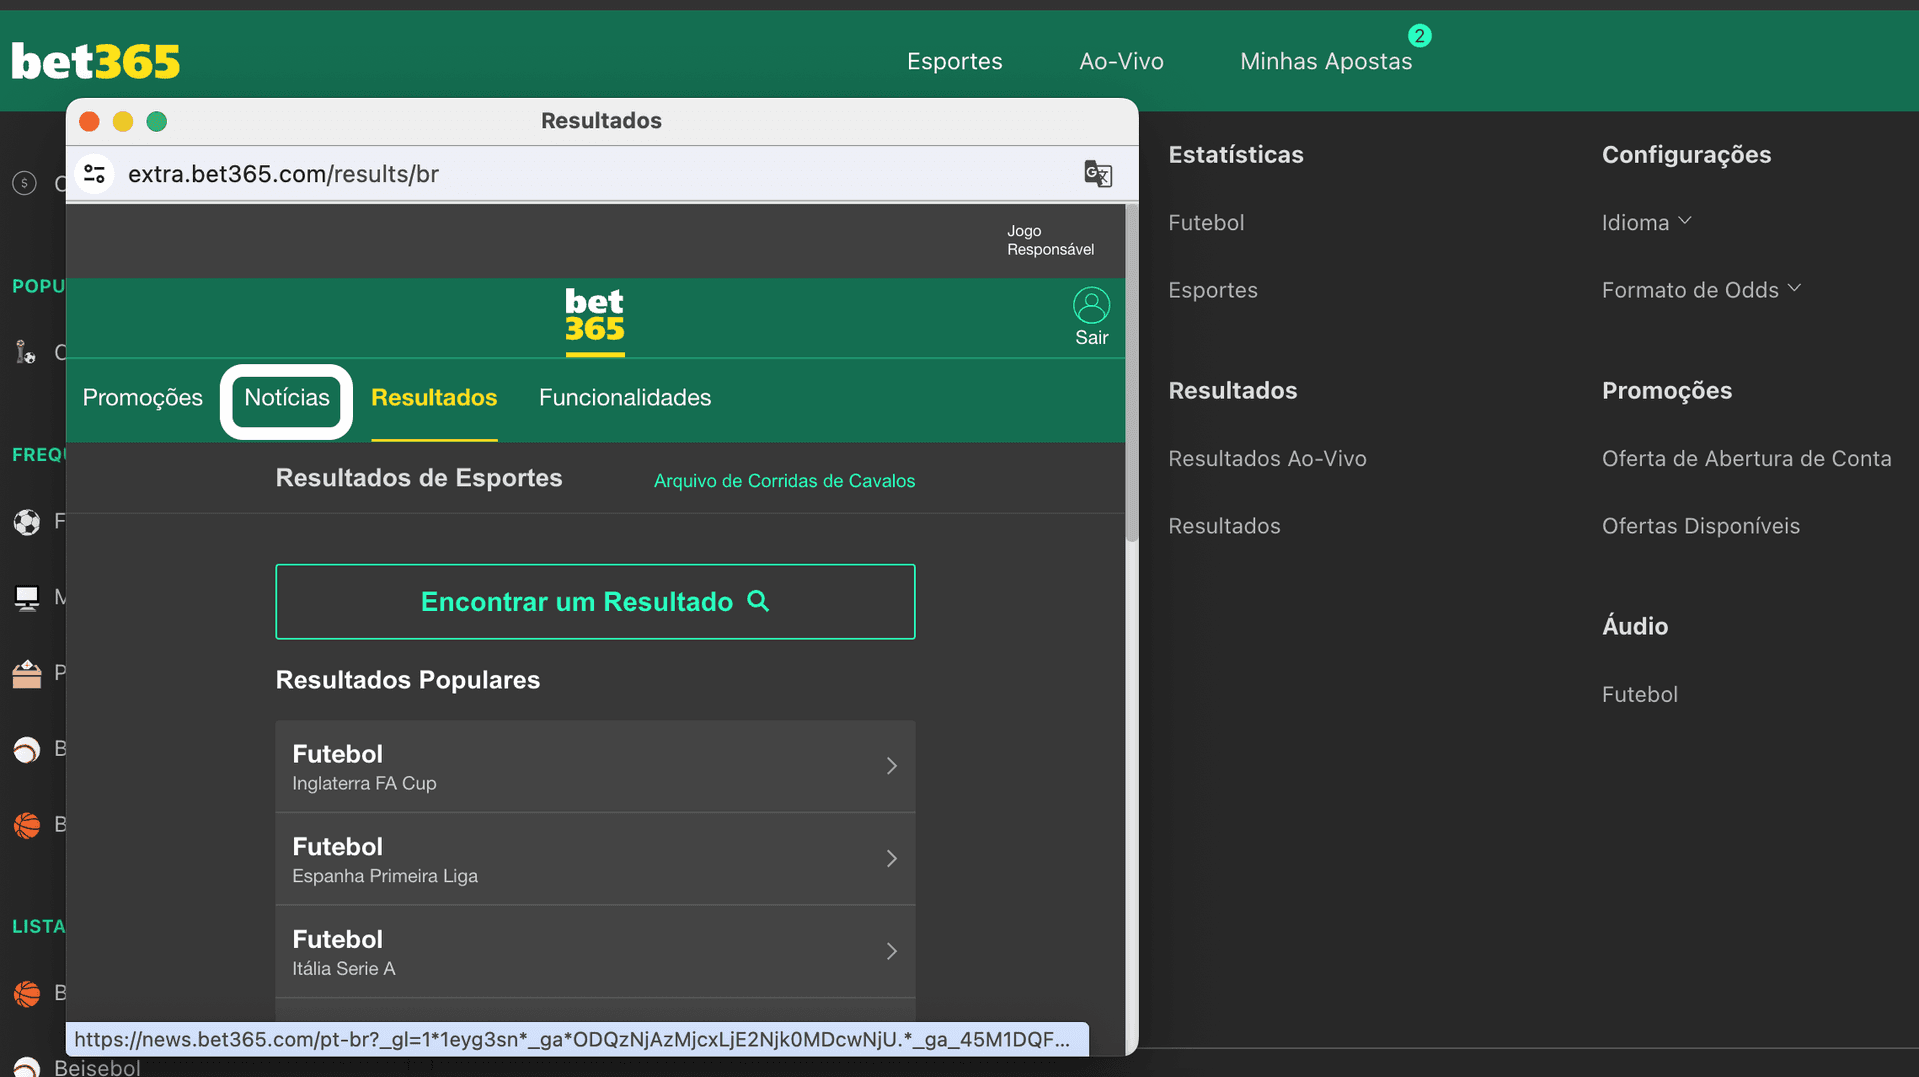This screenshot has height=1077, width=1919.
Task: Click the coin icon at top of sidebar
Action: tap(25, 183)
